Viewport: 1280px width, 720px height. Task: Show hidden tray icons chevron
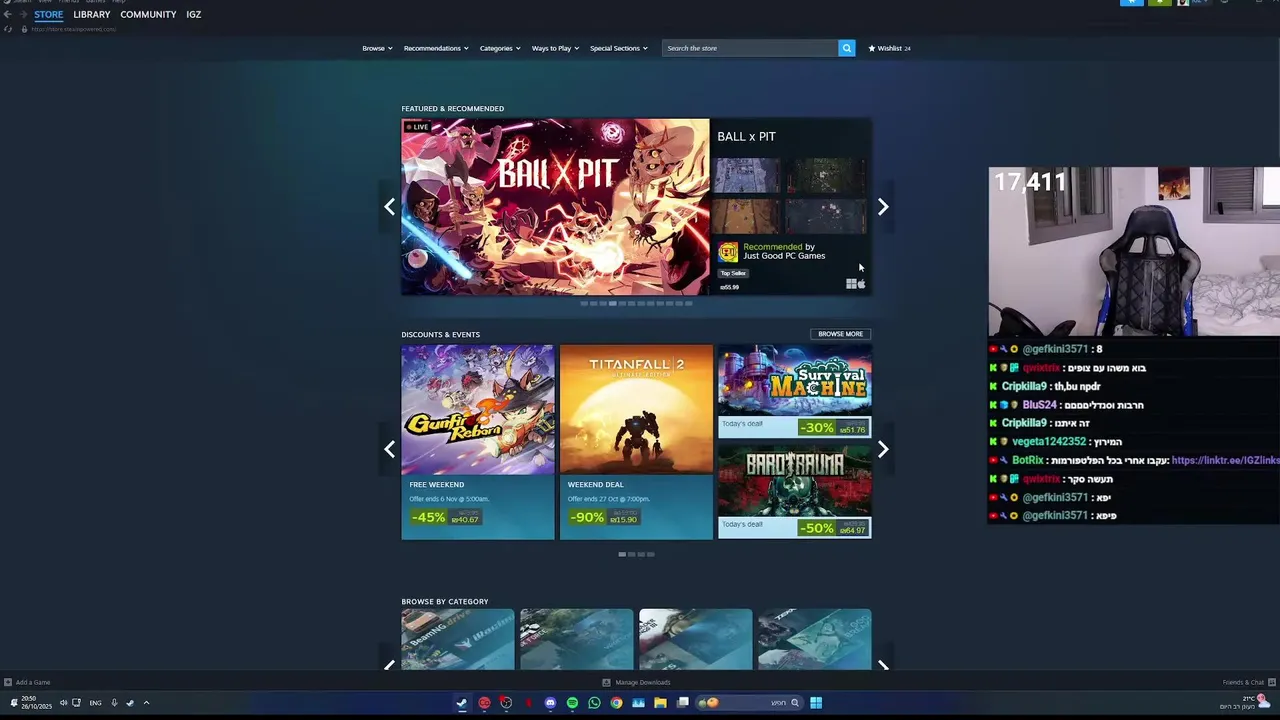point(146,703)
